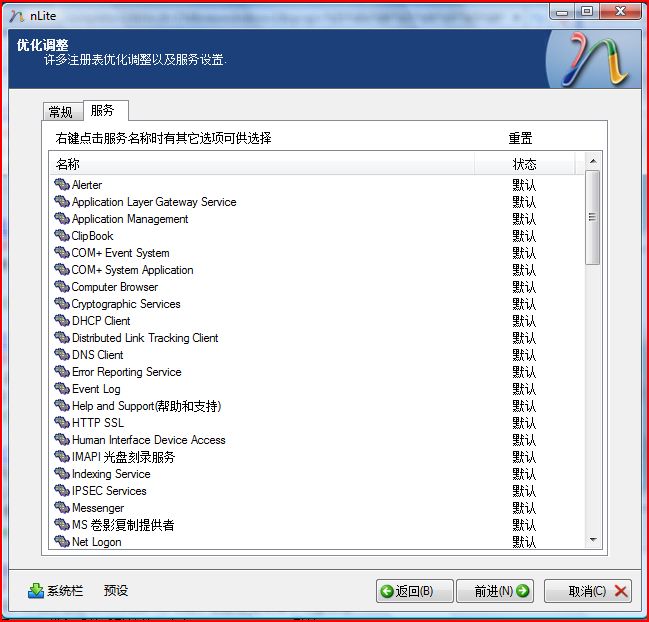Go back with the 返回(B) button
The height and width of the screenshot is (622, 649).
click(x=414, y=591)
